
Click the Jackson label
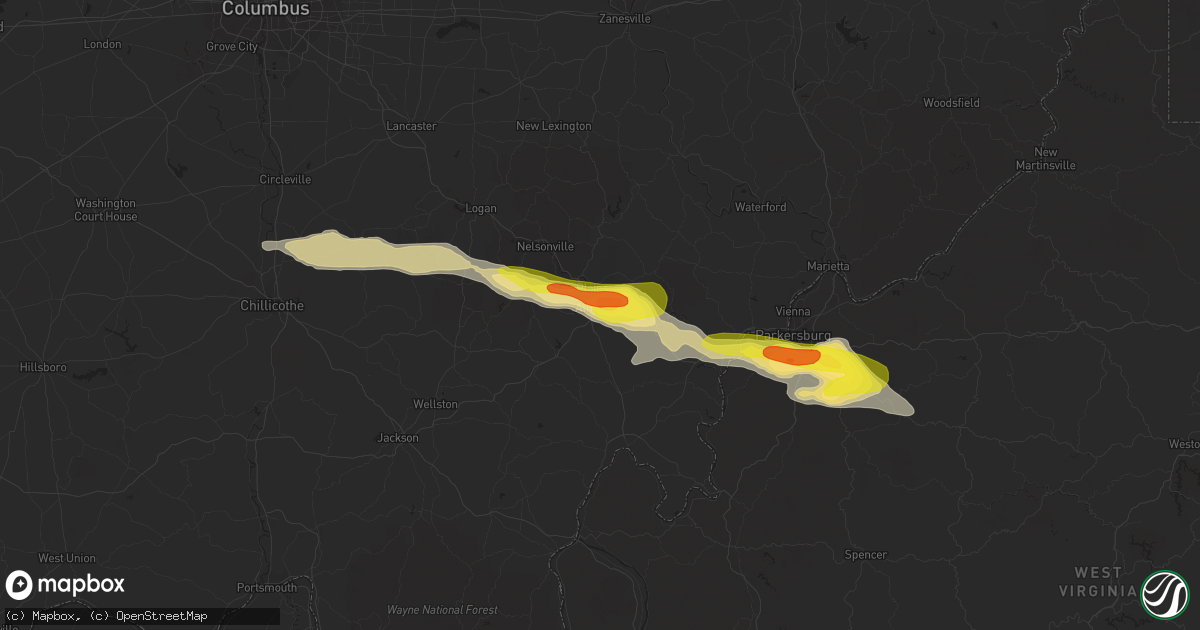tap(398, 438)
